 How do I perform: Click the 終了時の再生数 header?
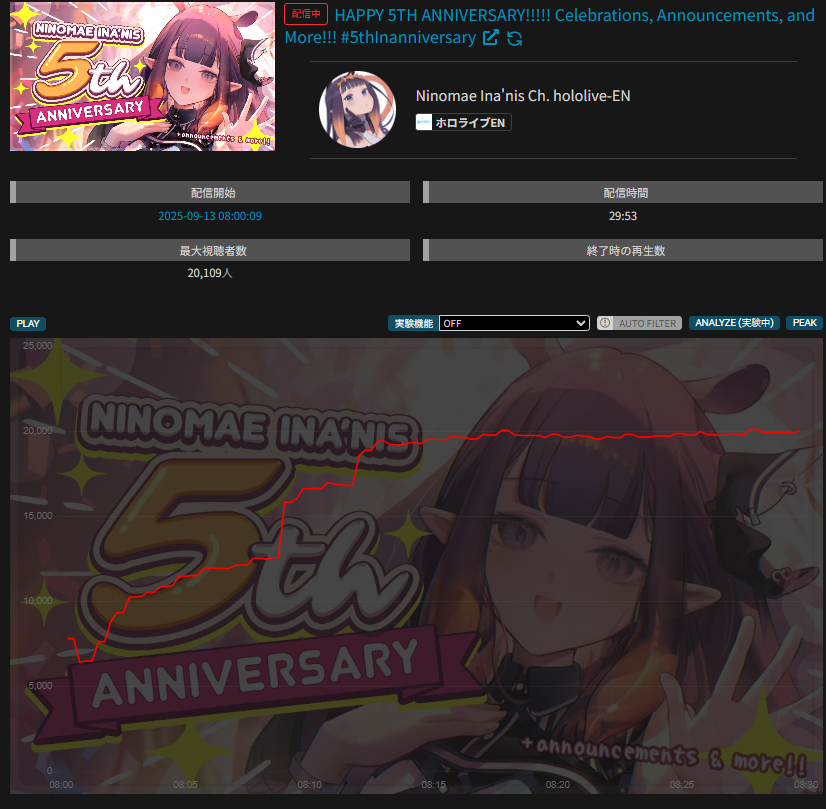(623, 250)
